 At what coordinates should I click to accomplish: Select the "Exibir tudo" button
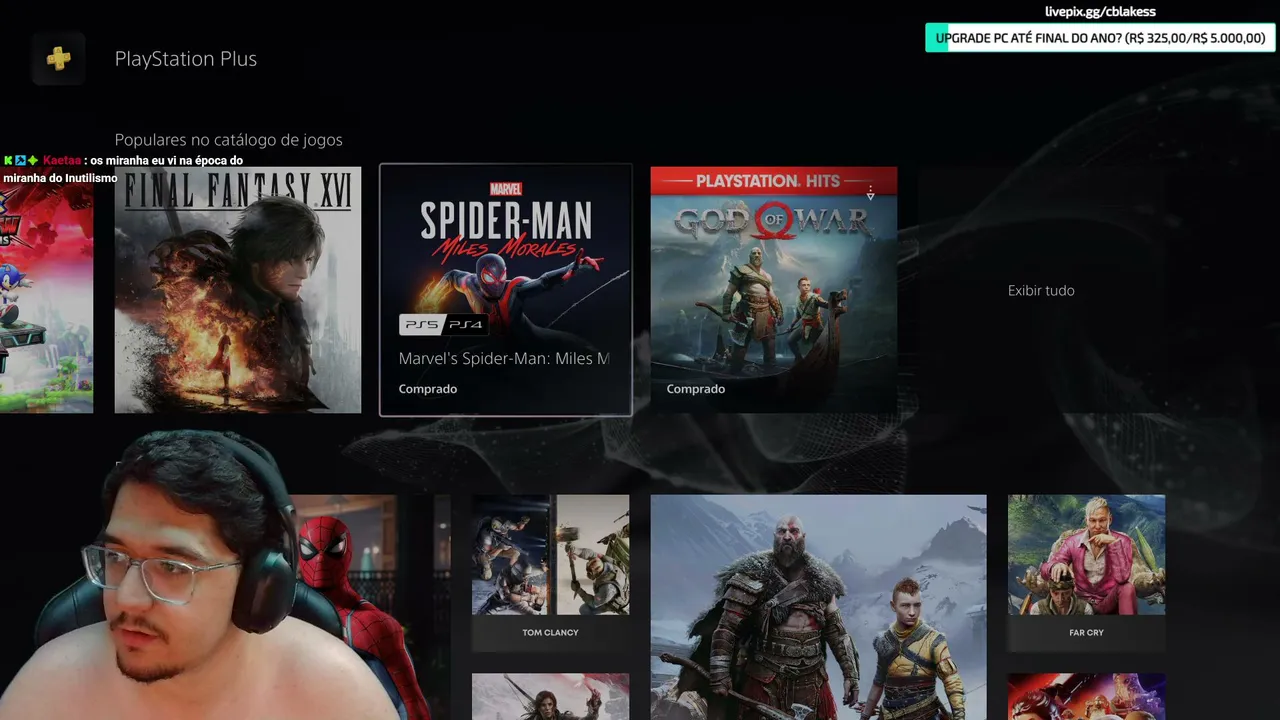point(1041,291)
